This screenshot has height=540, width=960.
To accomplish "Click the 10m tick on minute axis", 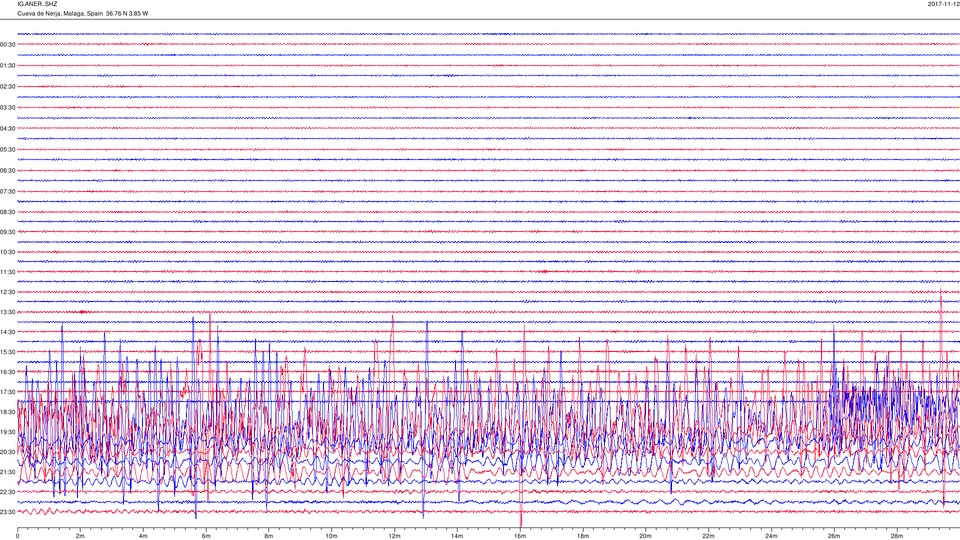I will [331, 536].
